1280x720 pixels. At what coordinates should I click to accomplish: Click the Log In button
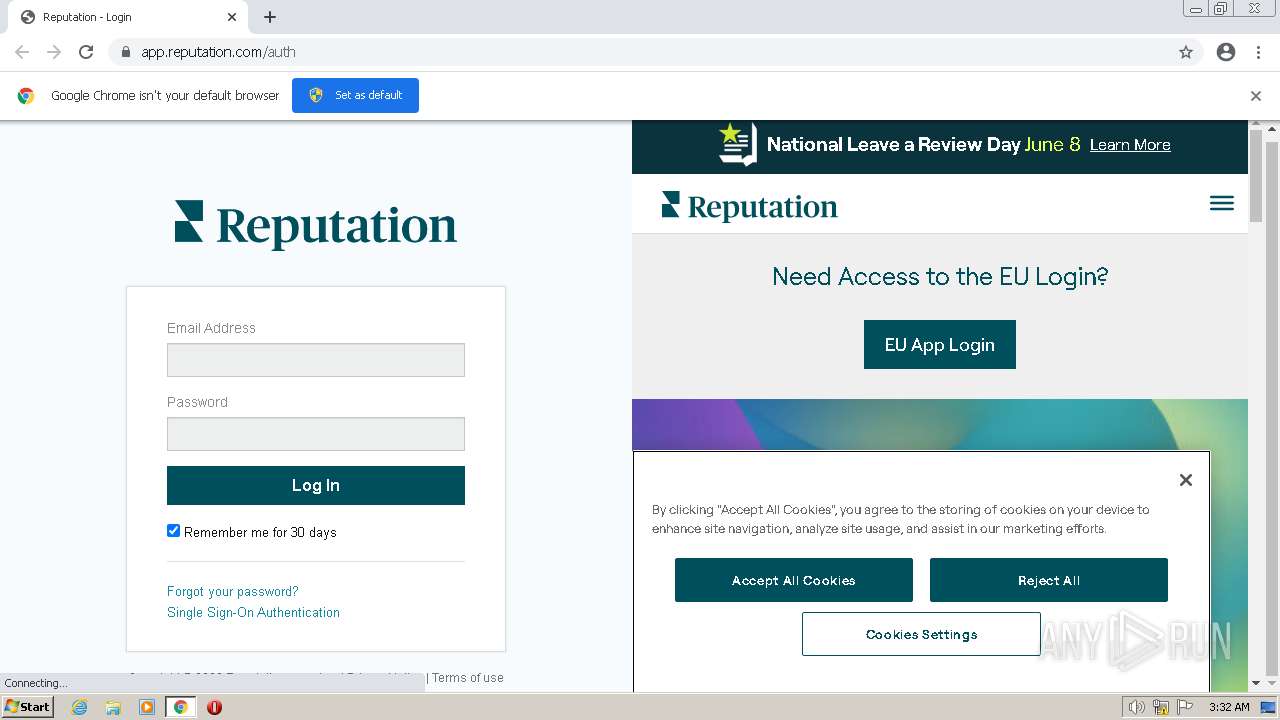pos(316,485)
